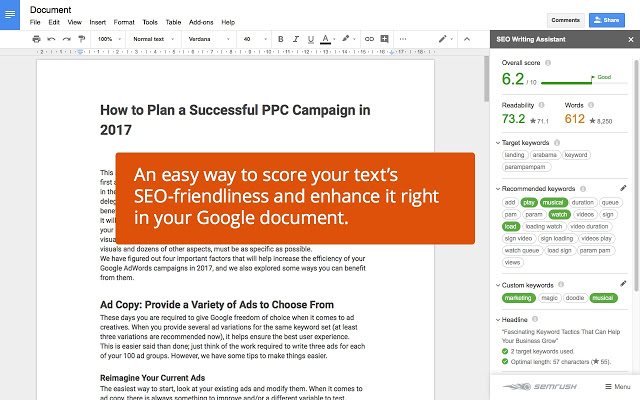Edit Custom keywords with pencil icon
This screenshot has width=640, height=400.
pyautogui.click(x=623, y=284)
